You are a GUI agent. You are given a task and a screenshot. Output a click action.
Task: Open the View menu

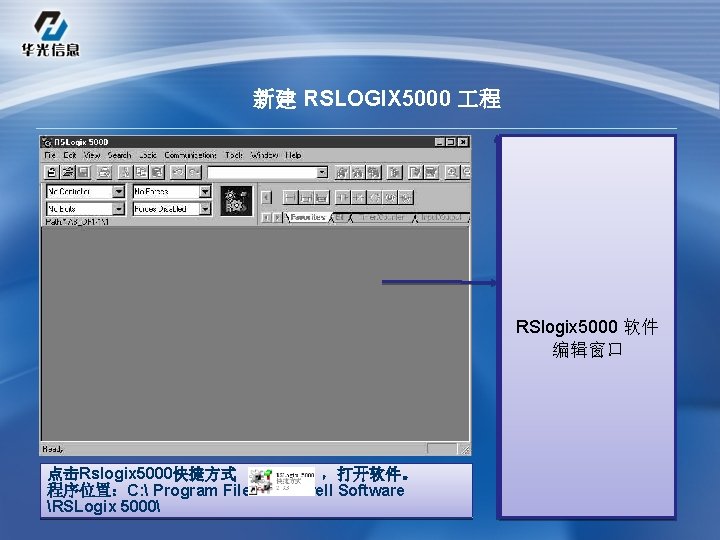[92, 155]
